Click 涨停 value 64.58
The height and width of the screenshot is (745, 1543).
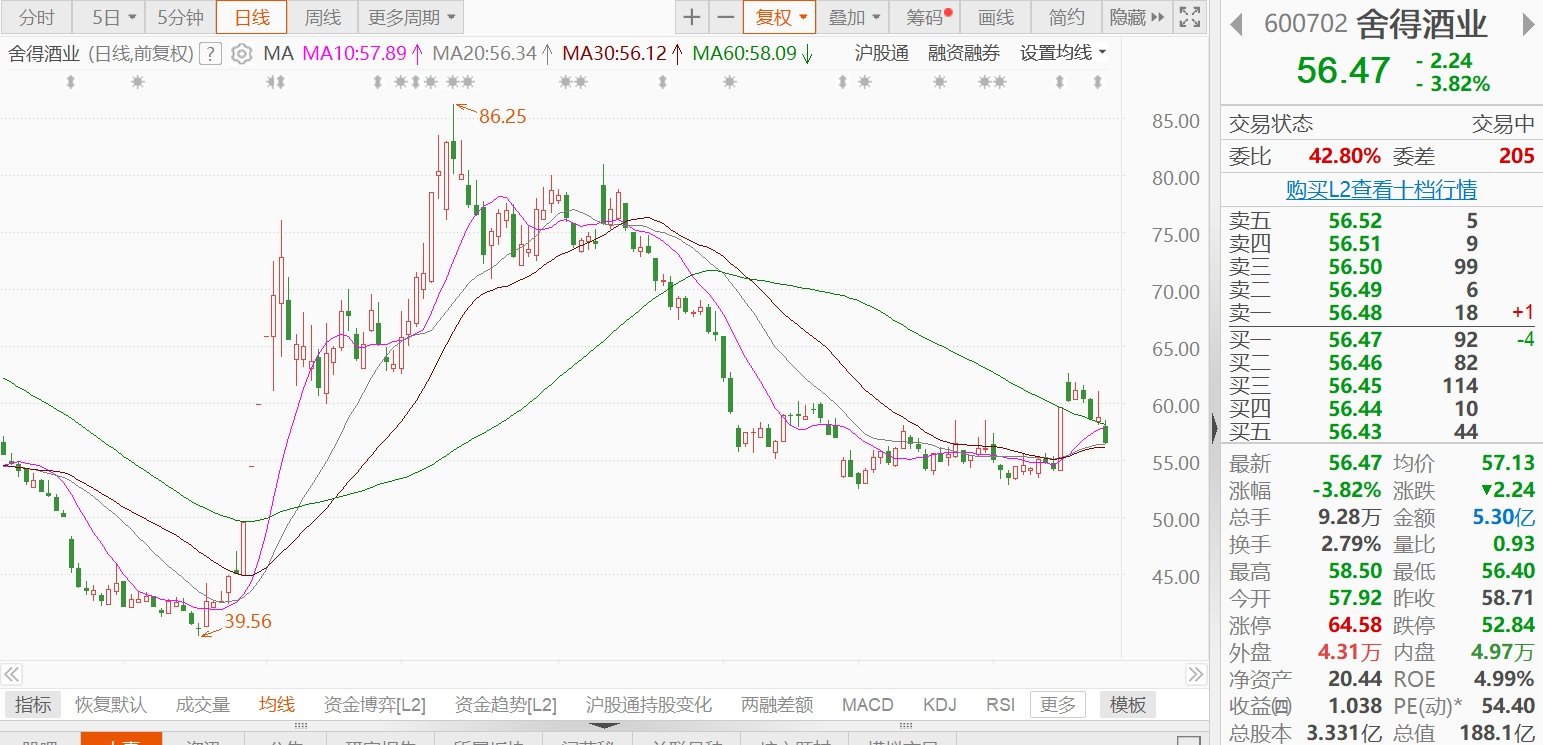[x=1353, y=625]
